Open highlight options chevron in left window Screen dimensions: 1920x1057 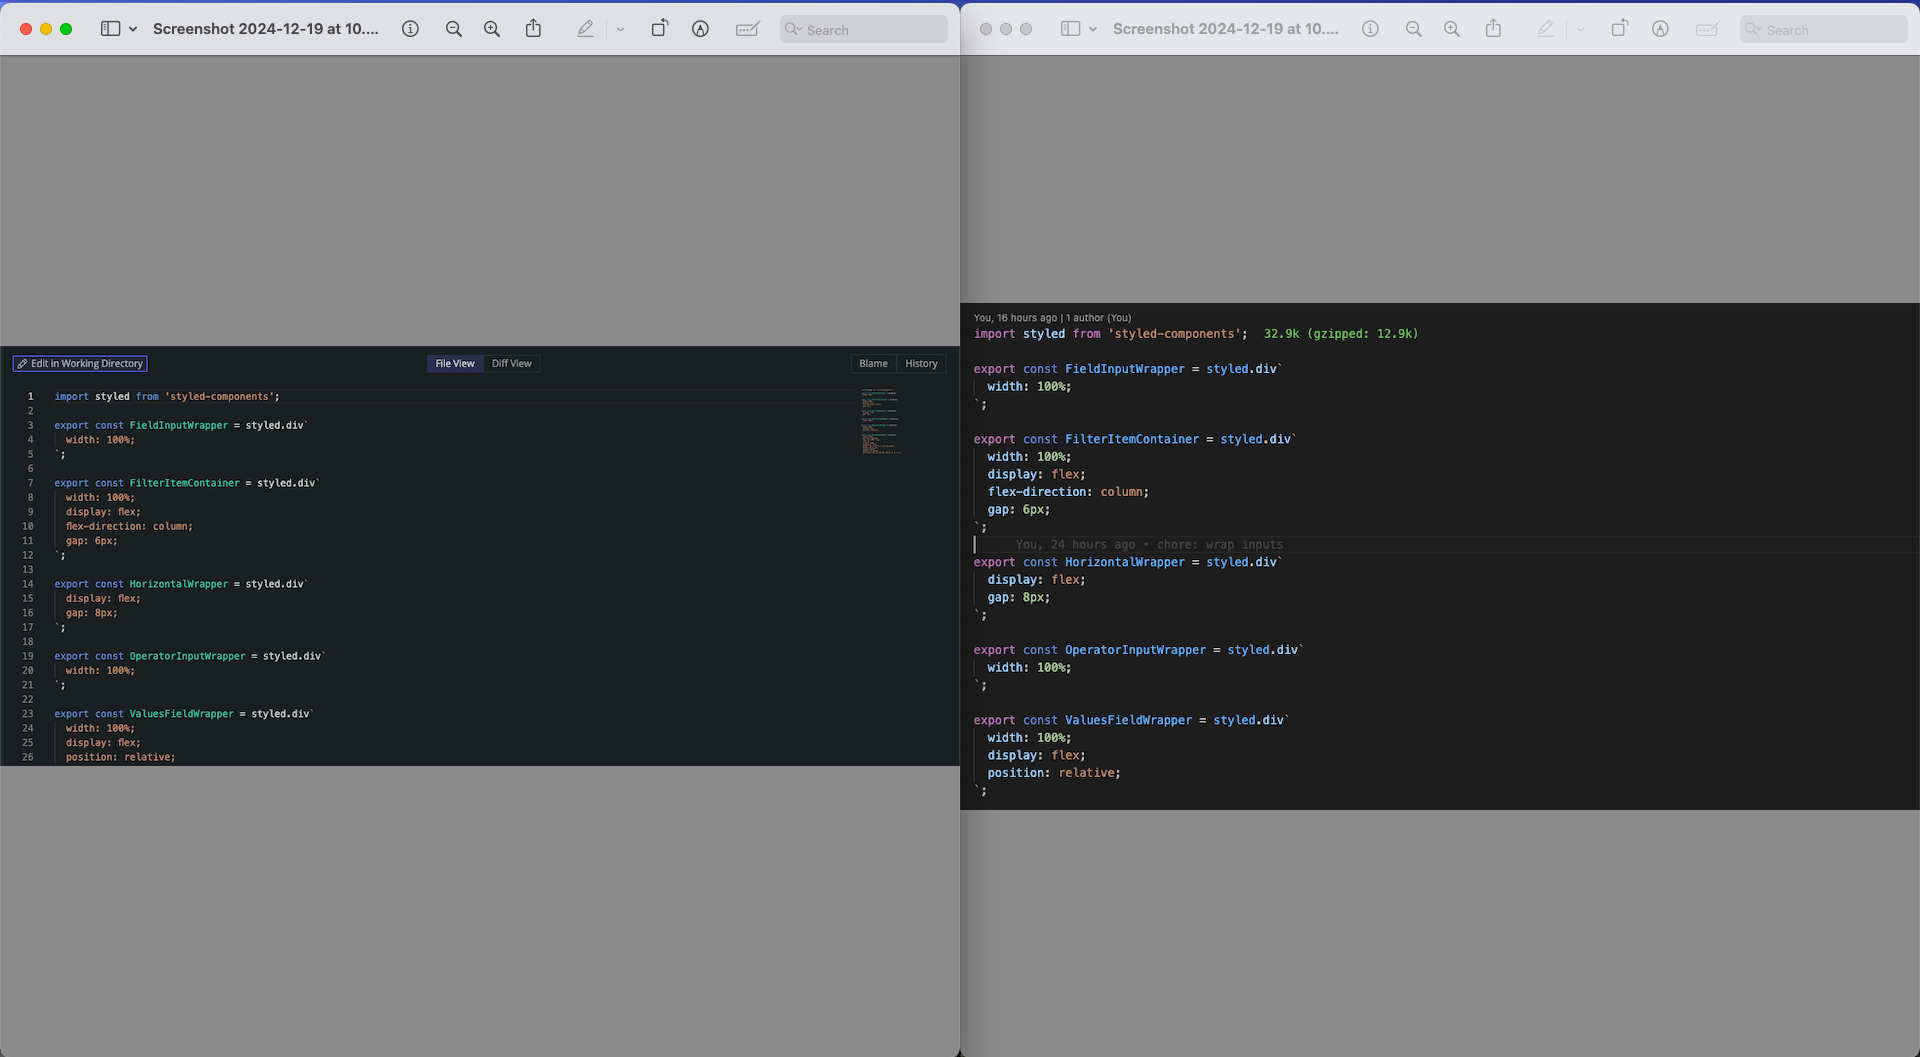click(620, 29)
